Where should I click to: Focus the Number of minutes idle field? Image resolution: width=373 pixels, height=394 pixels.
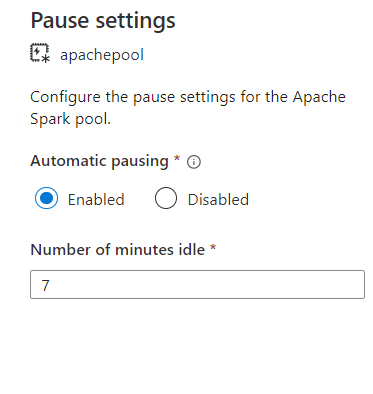click(x=197, y=285)
